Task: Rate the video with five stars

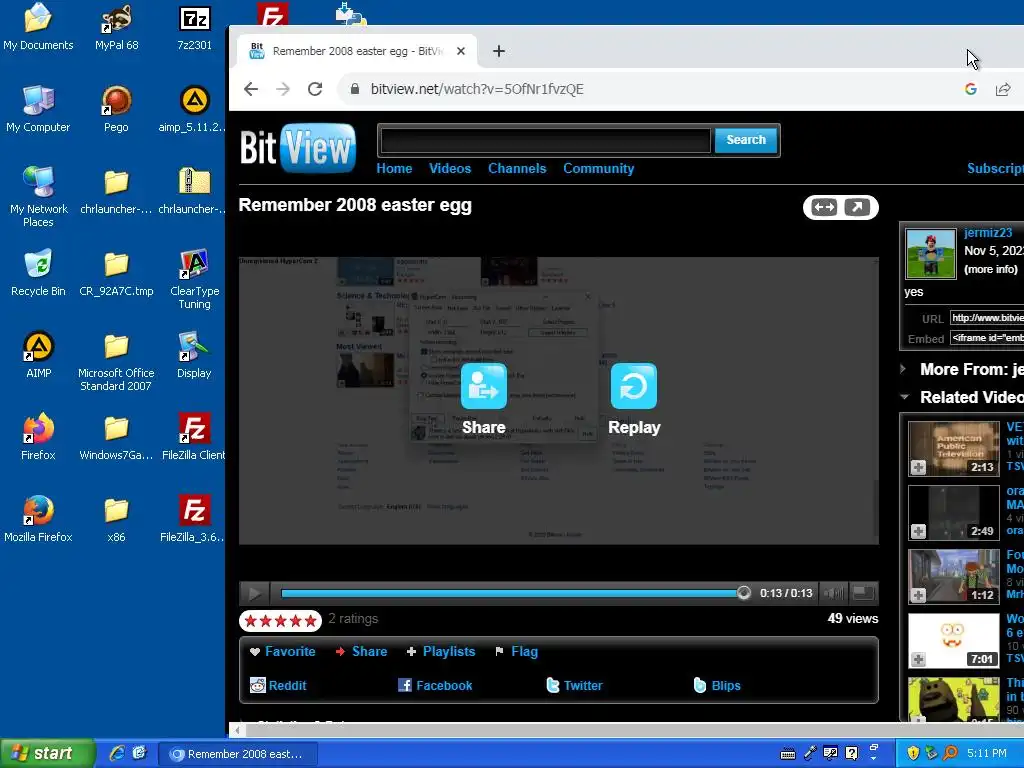Action: pos(311,620)
